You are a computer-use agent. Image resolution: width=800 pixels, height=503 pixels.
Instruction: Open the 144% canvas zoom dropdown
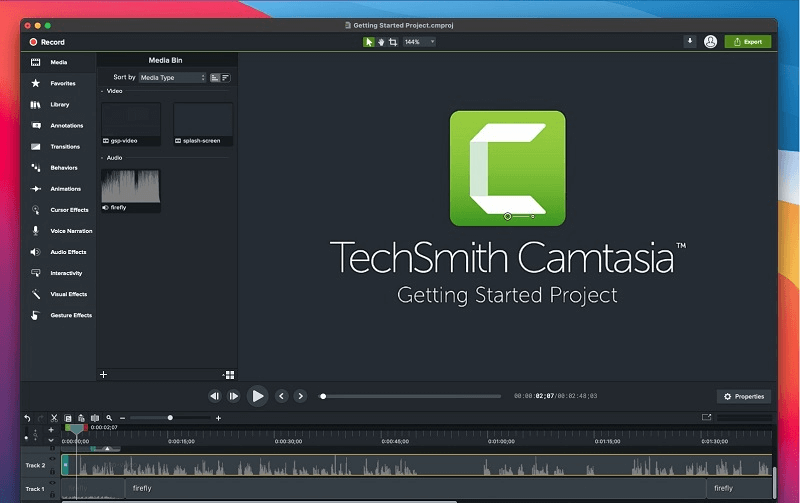tap(419, 42)
